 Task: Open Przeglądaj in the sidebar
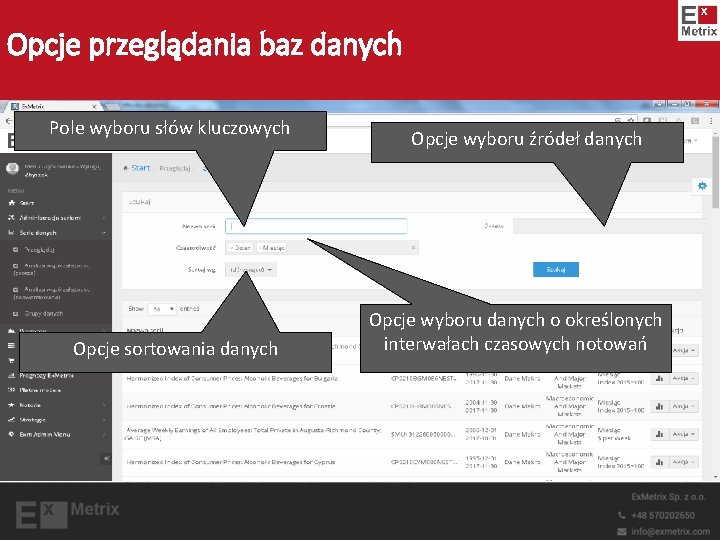39,250
